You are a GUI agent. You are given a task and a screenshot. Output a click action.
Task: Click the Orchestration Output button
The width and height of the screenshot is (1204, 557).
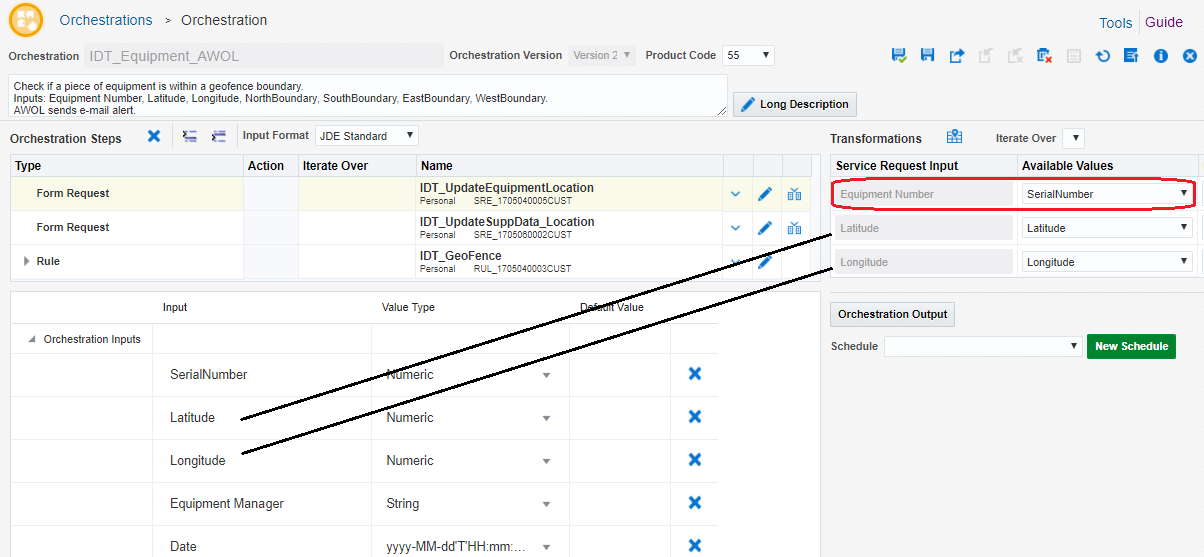(x=892, y=314)
